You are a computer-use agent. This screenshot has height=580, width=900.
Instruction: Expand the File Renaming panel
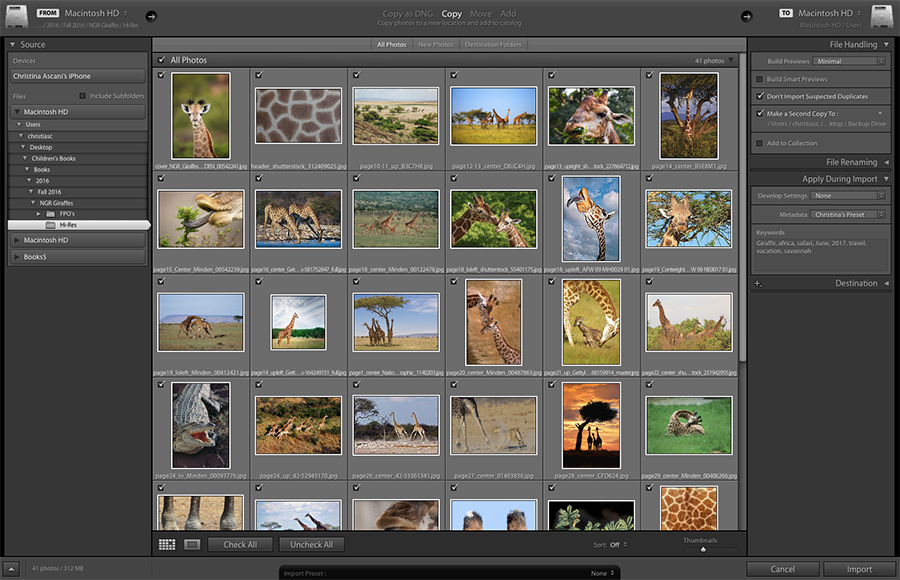tap(886, 163)
